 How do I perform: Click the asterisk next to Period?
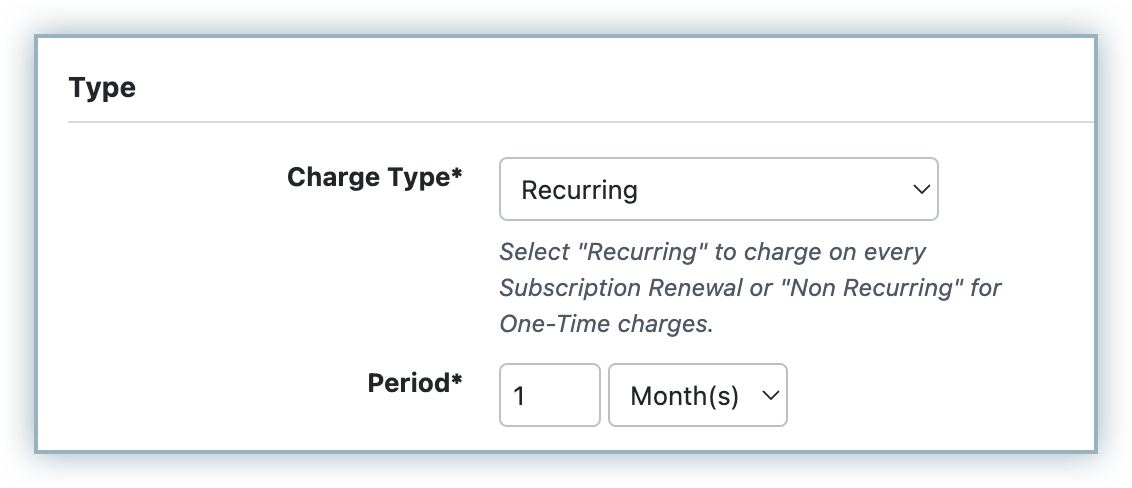point(457,381)
